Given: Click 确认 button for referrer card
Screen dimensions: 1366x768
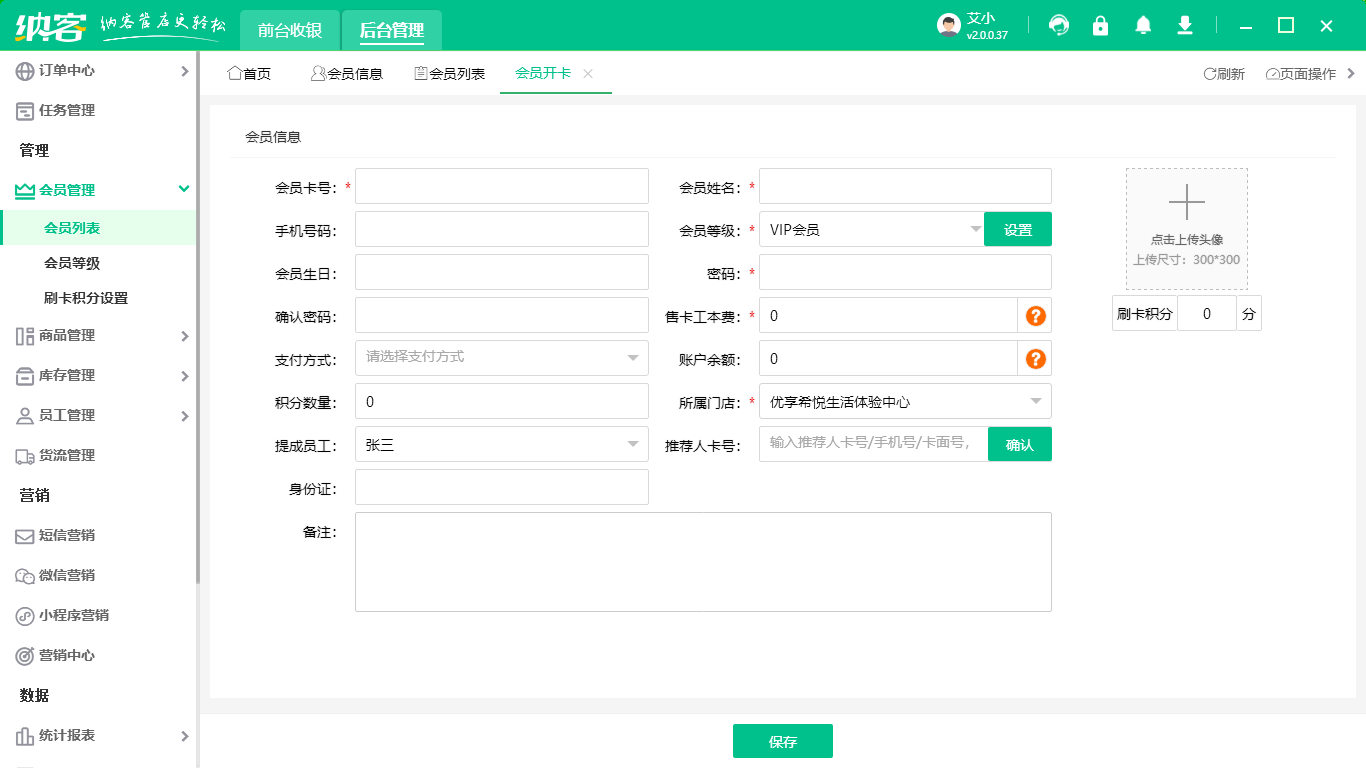Looking at the screenshot, I should tap(1020, 444).
